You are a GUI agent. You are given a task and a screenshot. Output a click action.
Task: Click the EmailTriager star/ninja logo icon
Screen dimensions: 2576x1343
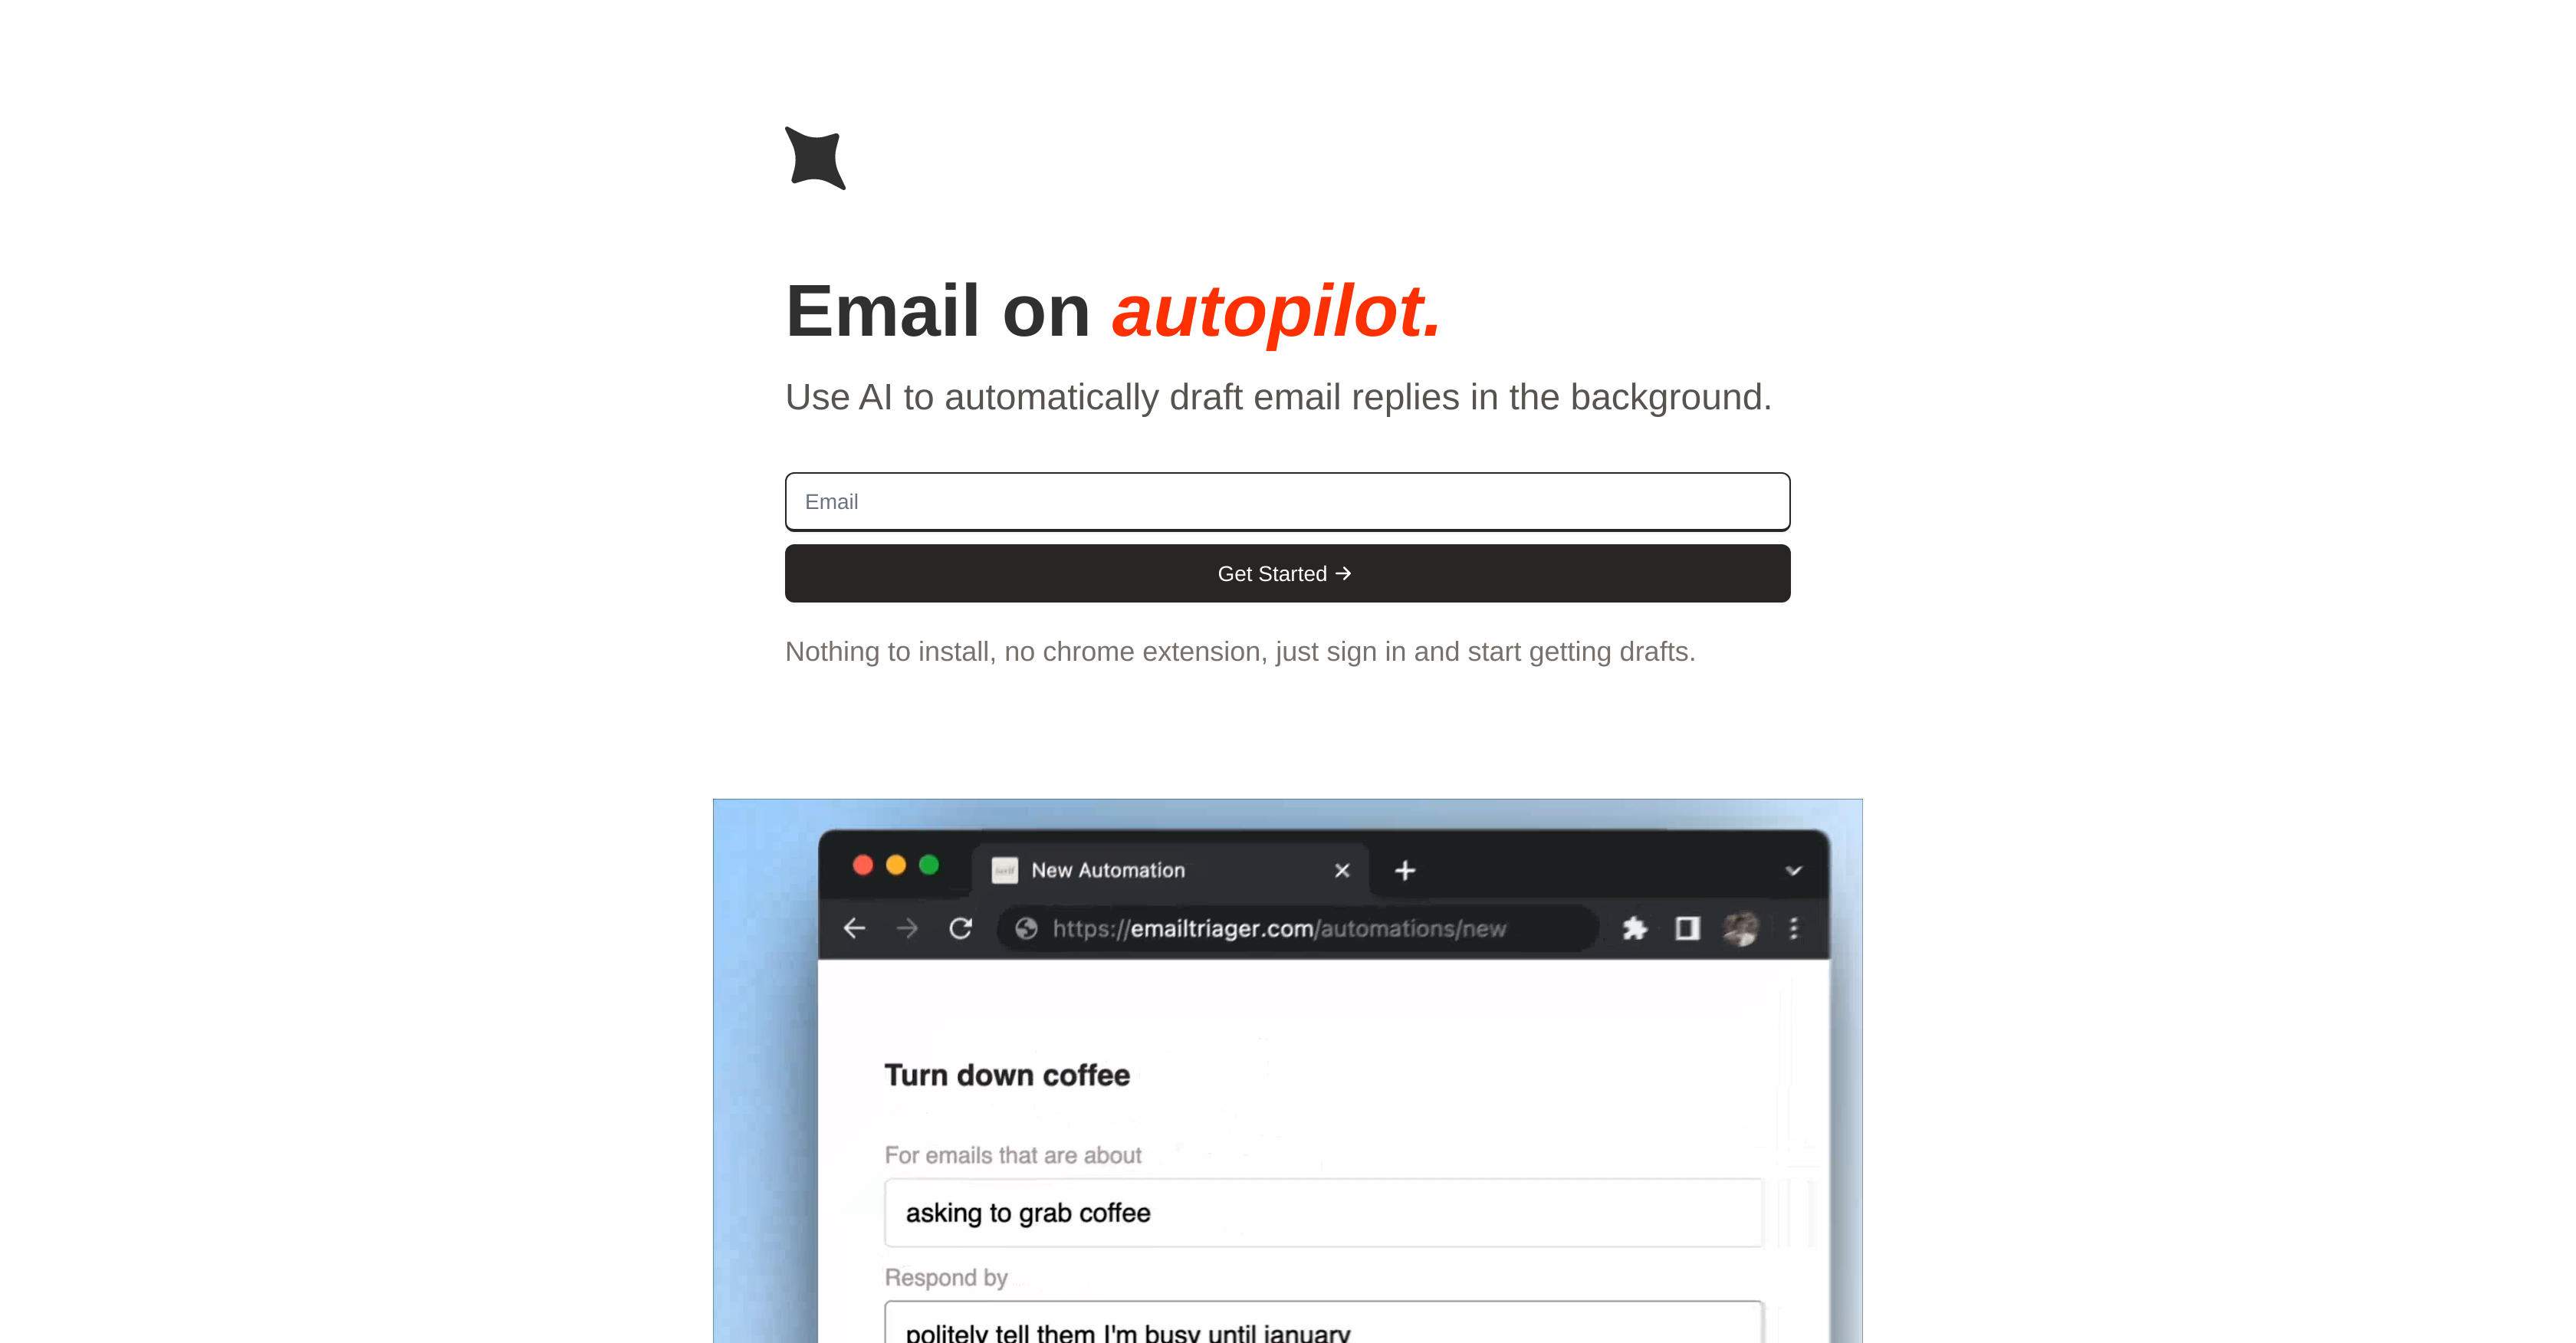tap(814, 159)
